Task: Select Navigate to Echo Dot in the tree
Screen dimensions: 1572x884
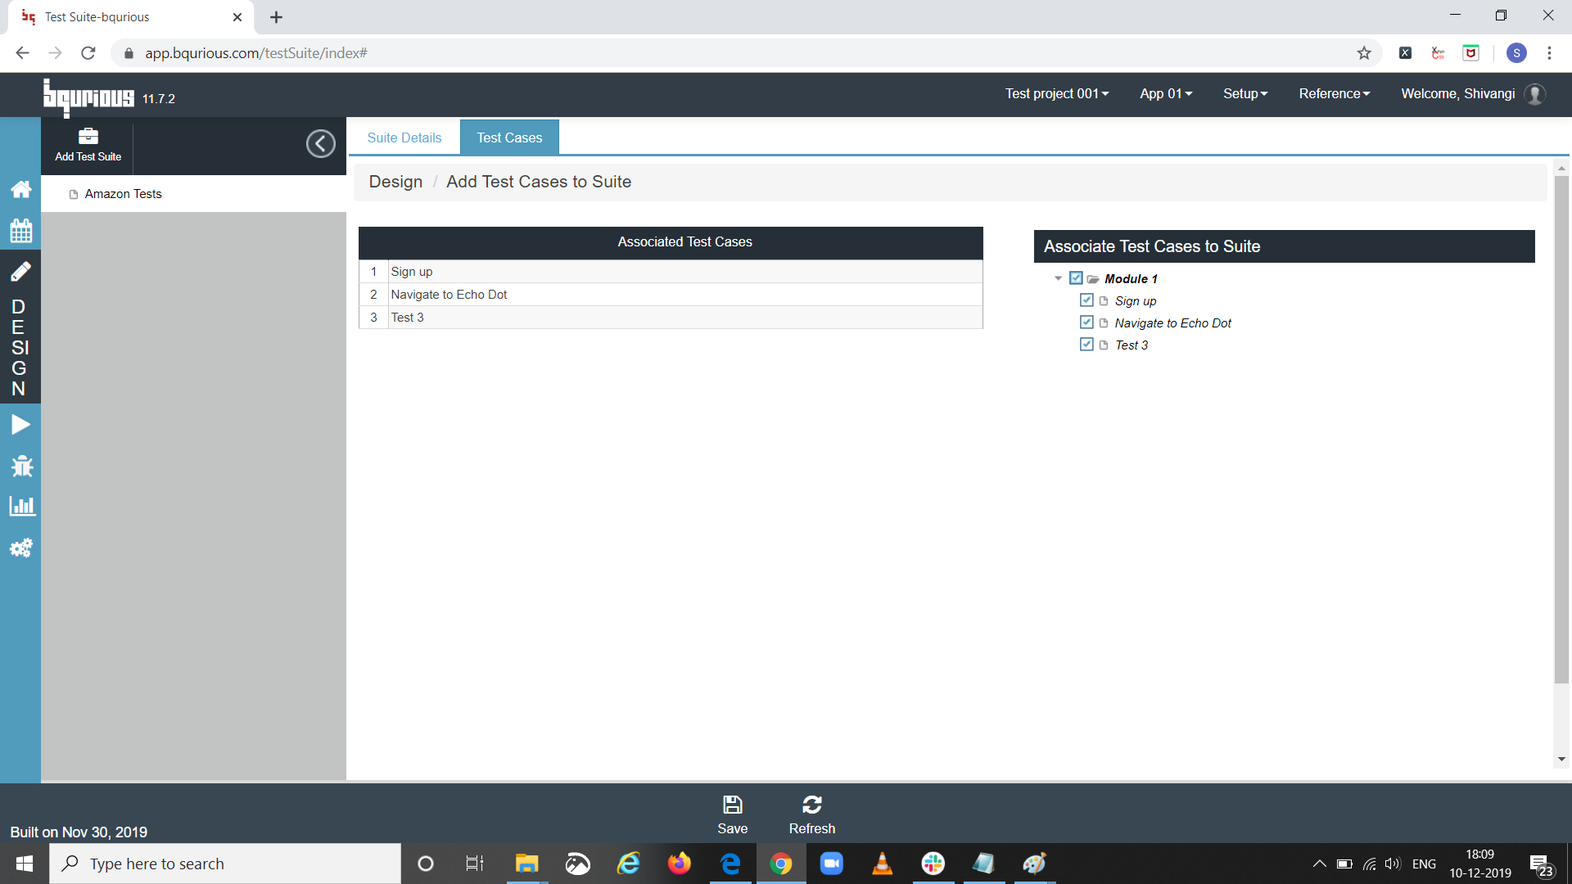Action: point(1172,323)
